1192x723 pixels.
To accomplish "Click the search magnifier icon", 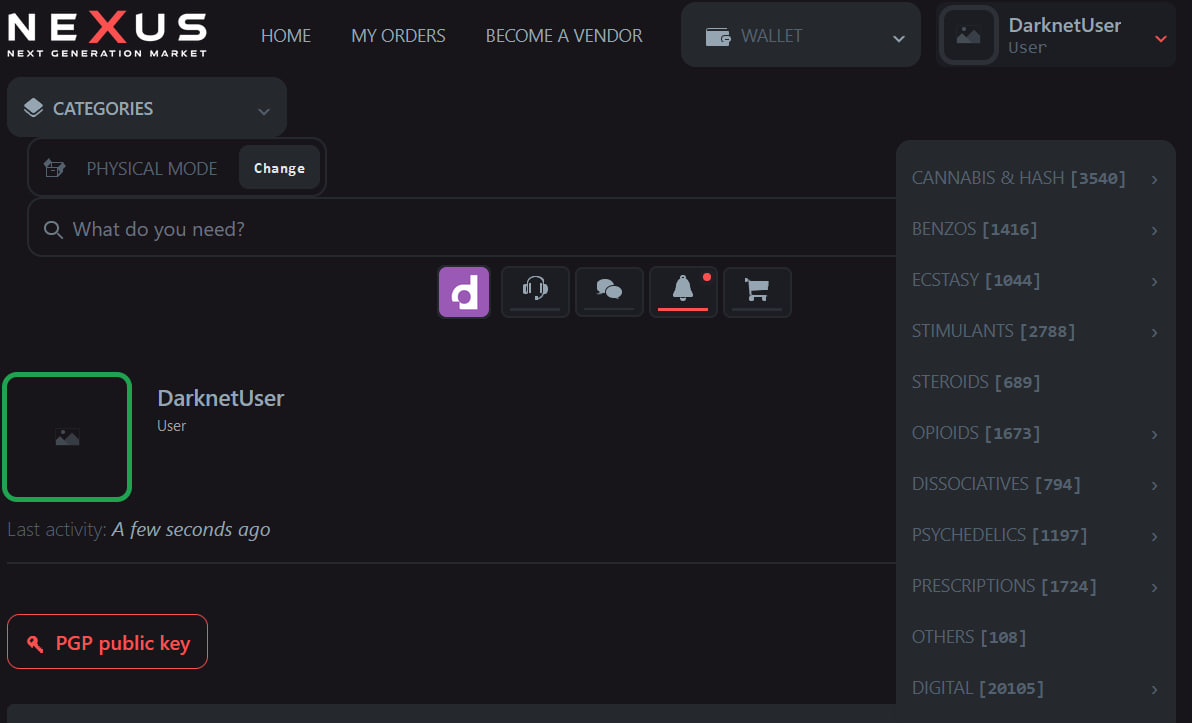I will (x=53, y=228).
